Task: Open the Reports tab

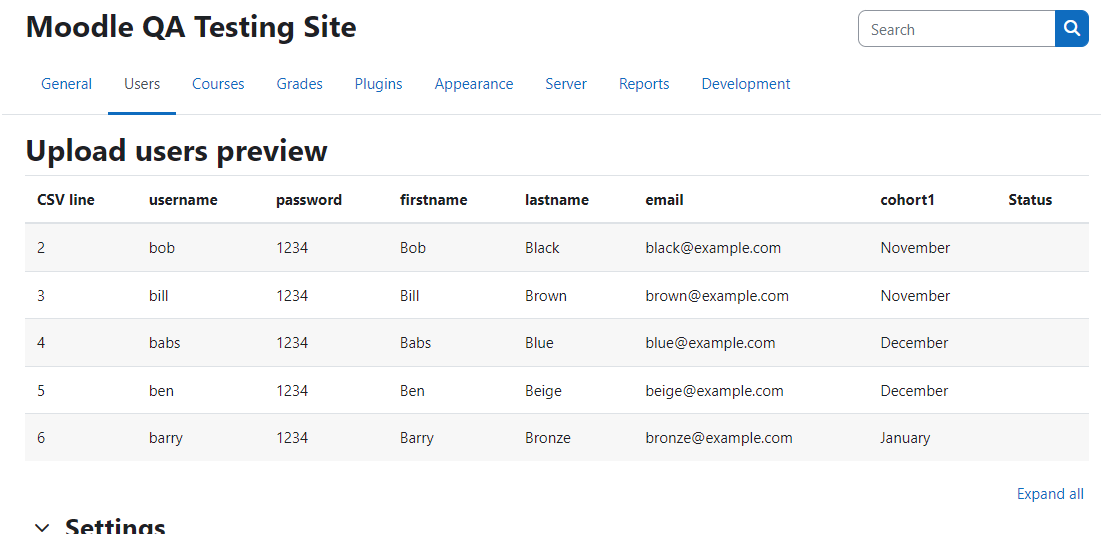Action: coord(644,84)
